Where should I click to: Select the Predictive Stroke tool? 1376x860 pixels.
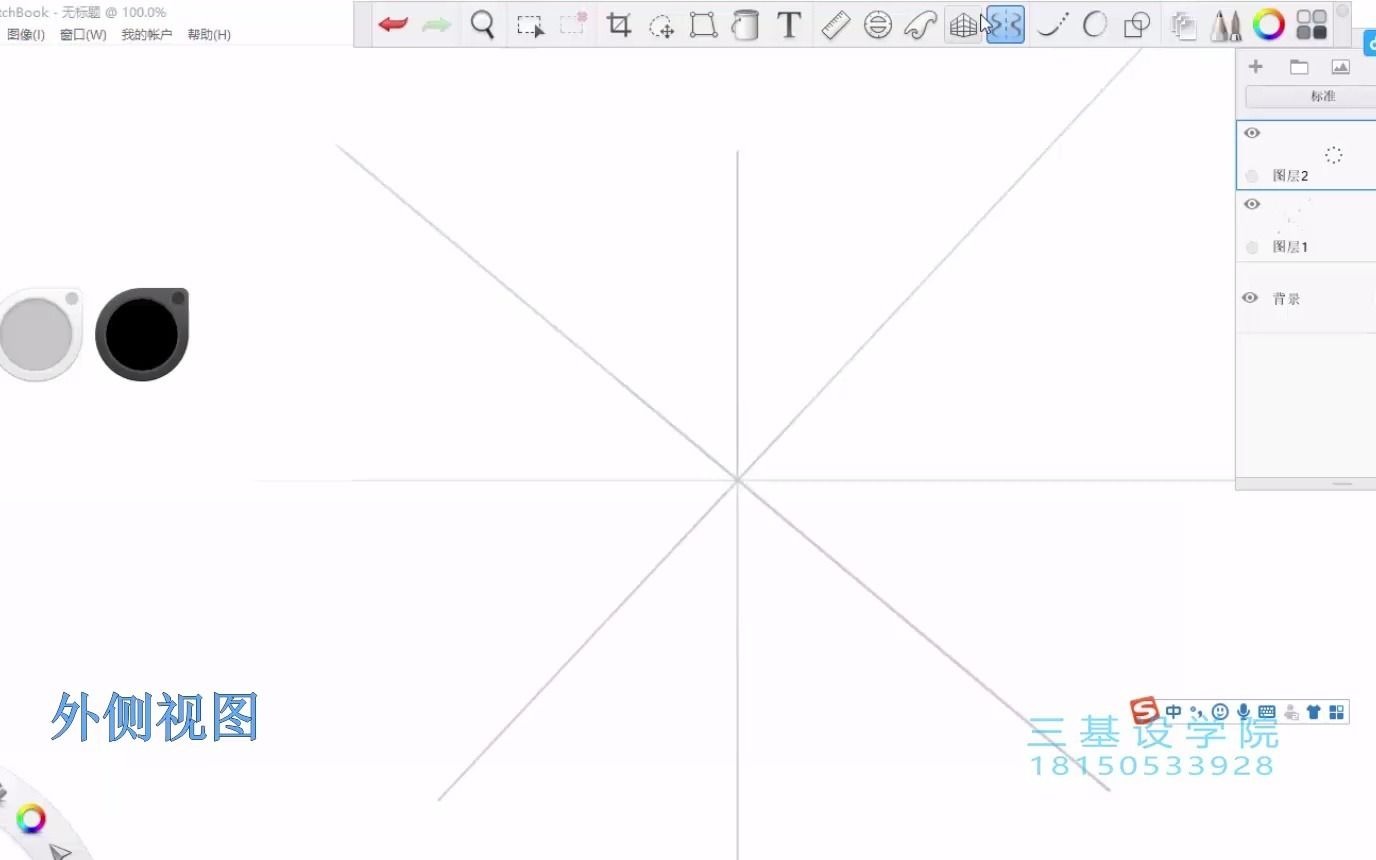(x=1095, y=25)
